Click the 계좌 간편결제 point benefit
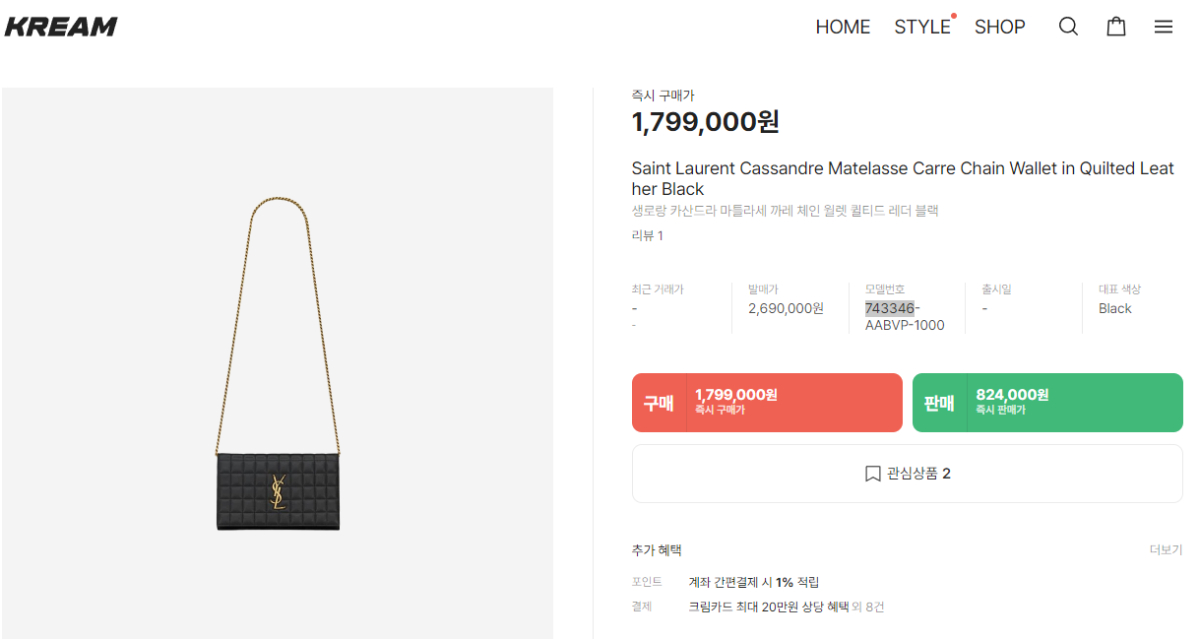 [754, 582]
